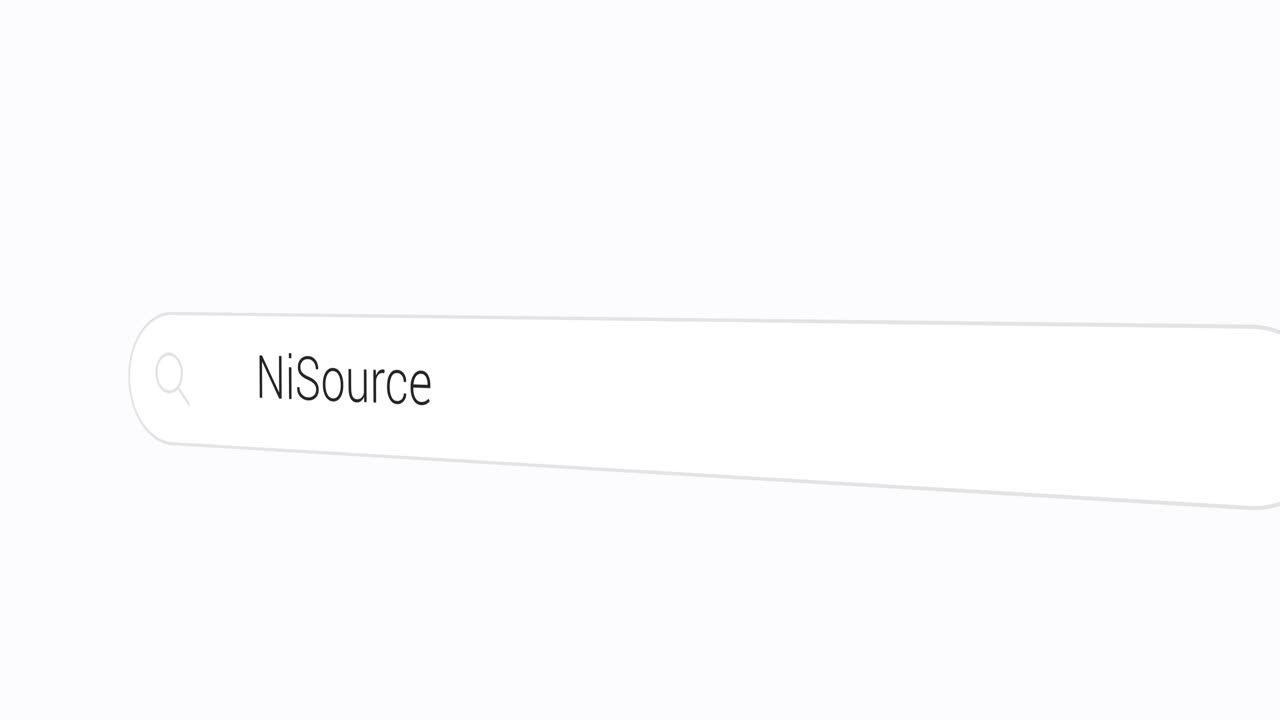The height and width of the screenshot is (720, 1280).
Task: Click the magnifying glass search icon
Action: pyautogui.click(x=172, y=378)
